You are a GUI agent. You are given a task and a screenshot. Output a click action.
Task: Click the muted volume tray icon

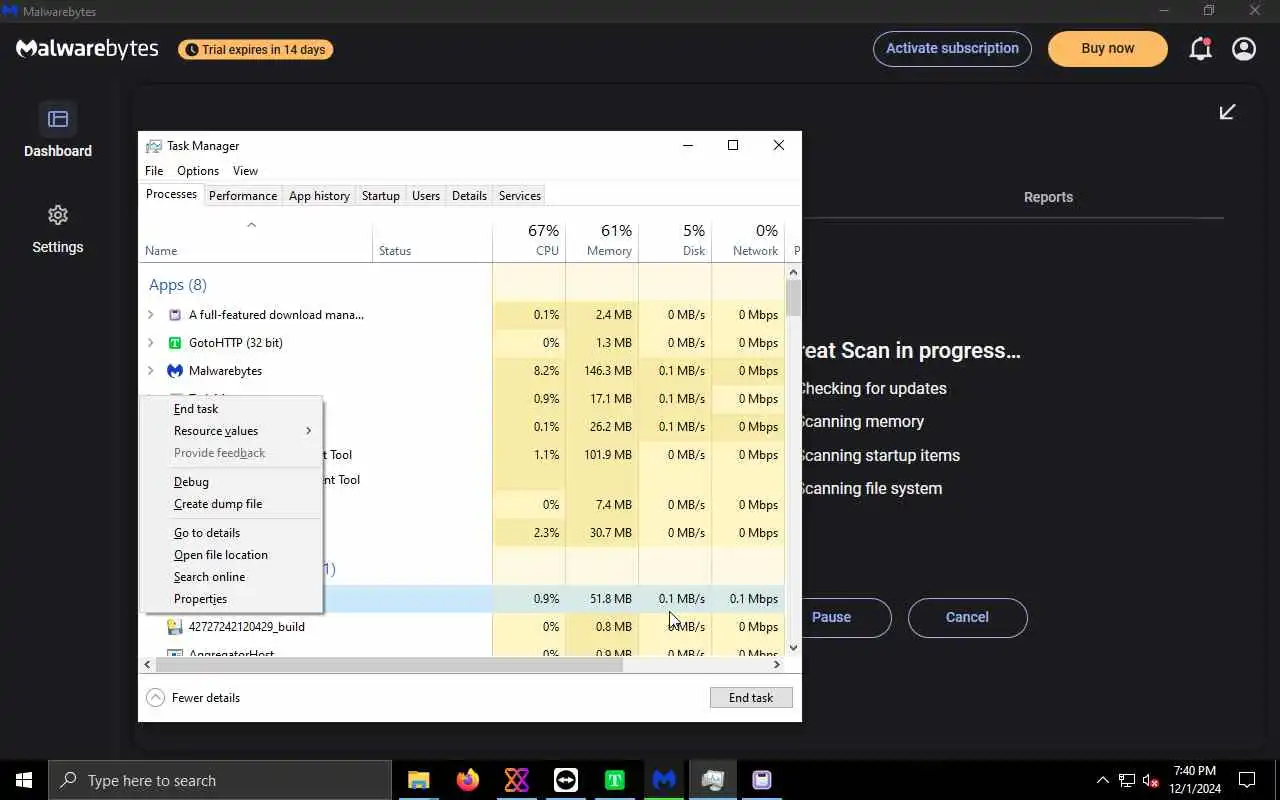1151,780
